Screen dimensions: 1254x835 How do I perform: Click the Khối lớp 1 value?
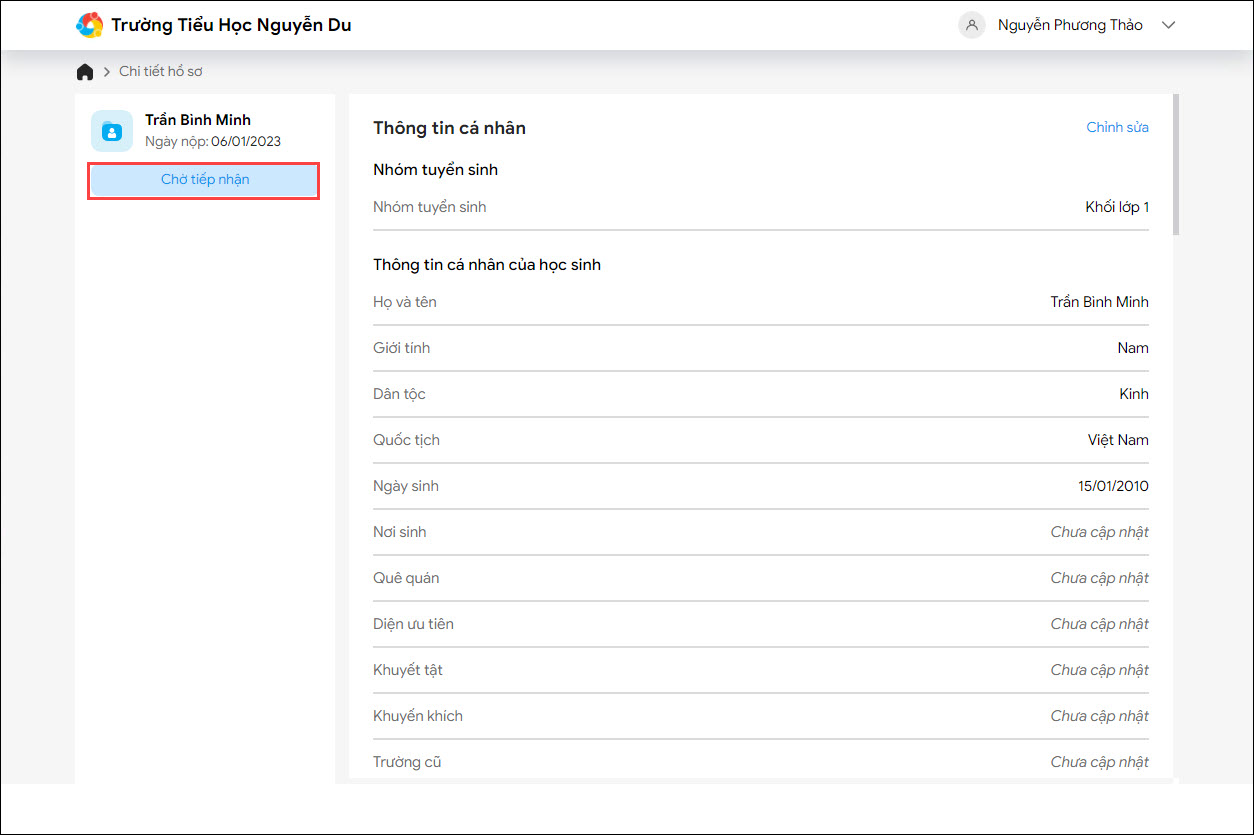pyautogui.click(x=1117, y=207)
